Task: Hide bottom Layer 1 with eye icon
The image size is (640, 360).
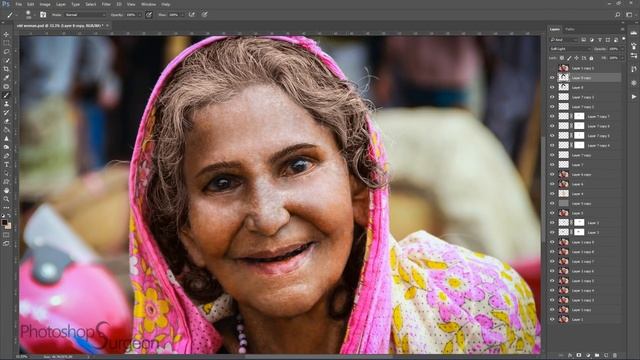Action: 552,319
